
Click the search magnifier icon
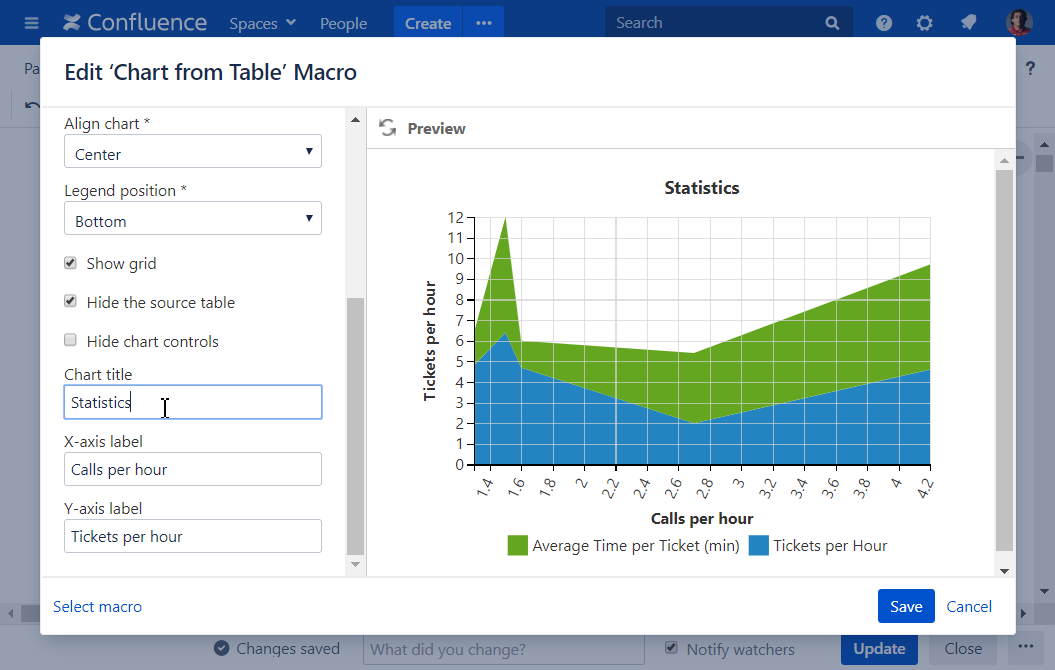(832, 23)
